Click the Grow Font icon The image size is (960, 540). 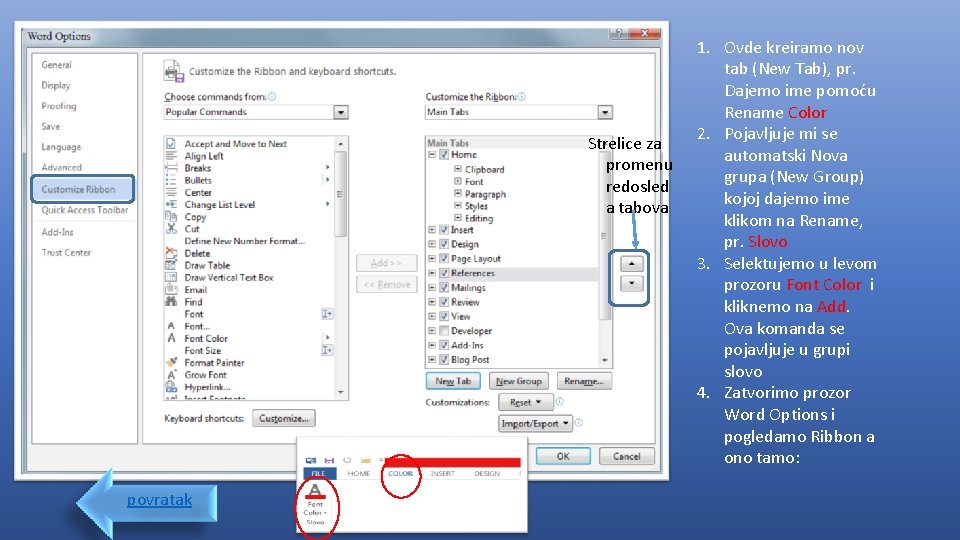coord(171,375)
